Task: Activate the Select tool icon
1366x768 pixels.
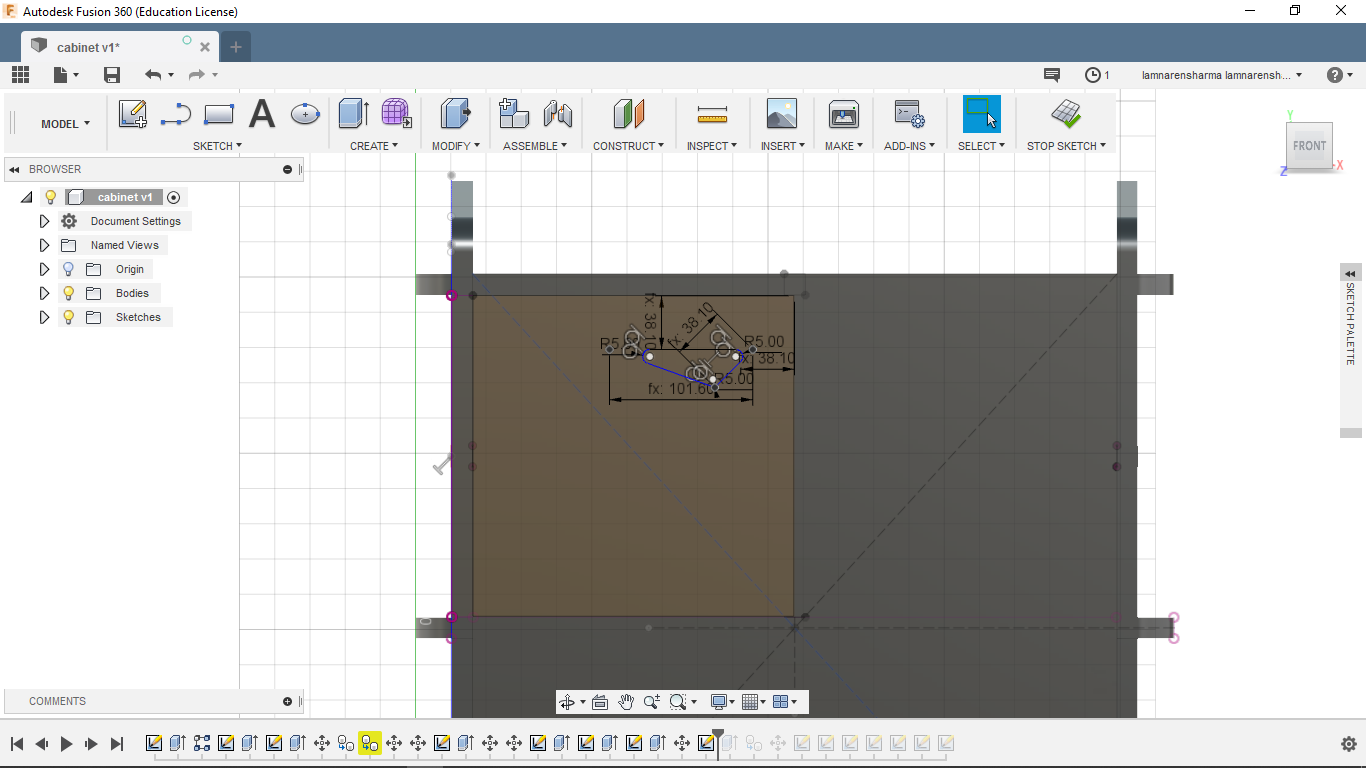Action: pyautogui.click(x=981, y=114)
